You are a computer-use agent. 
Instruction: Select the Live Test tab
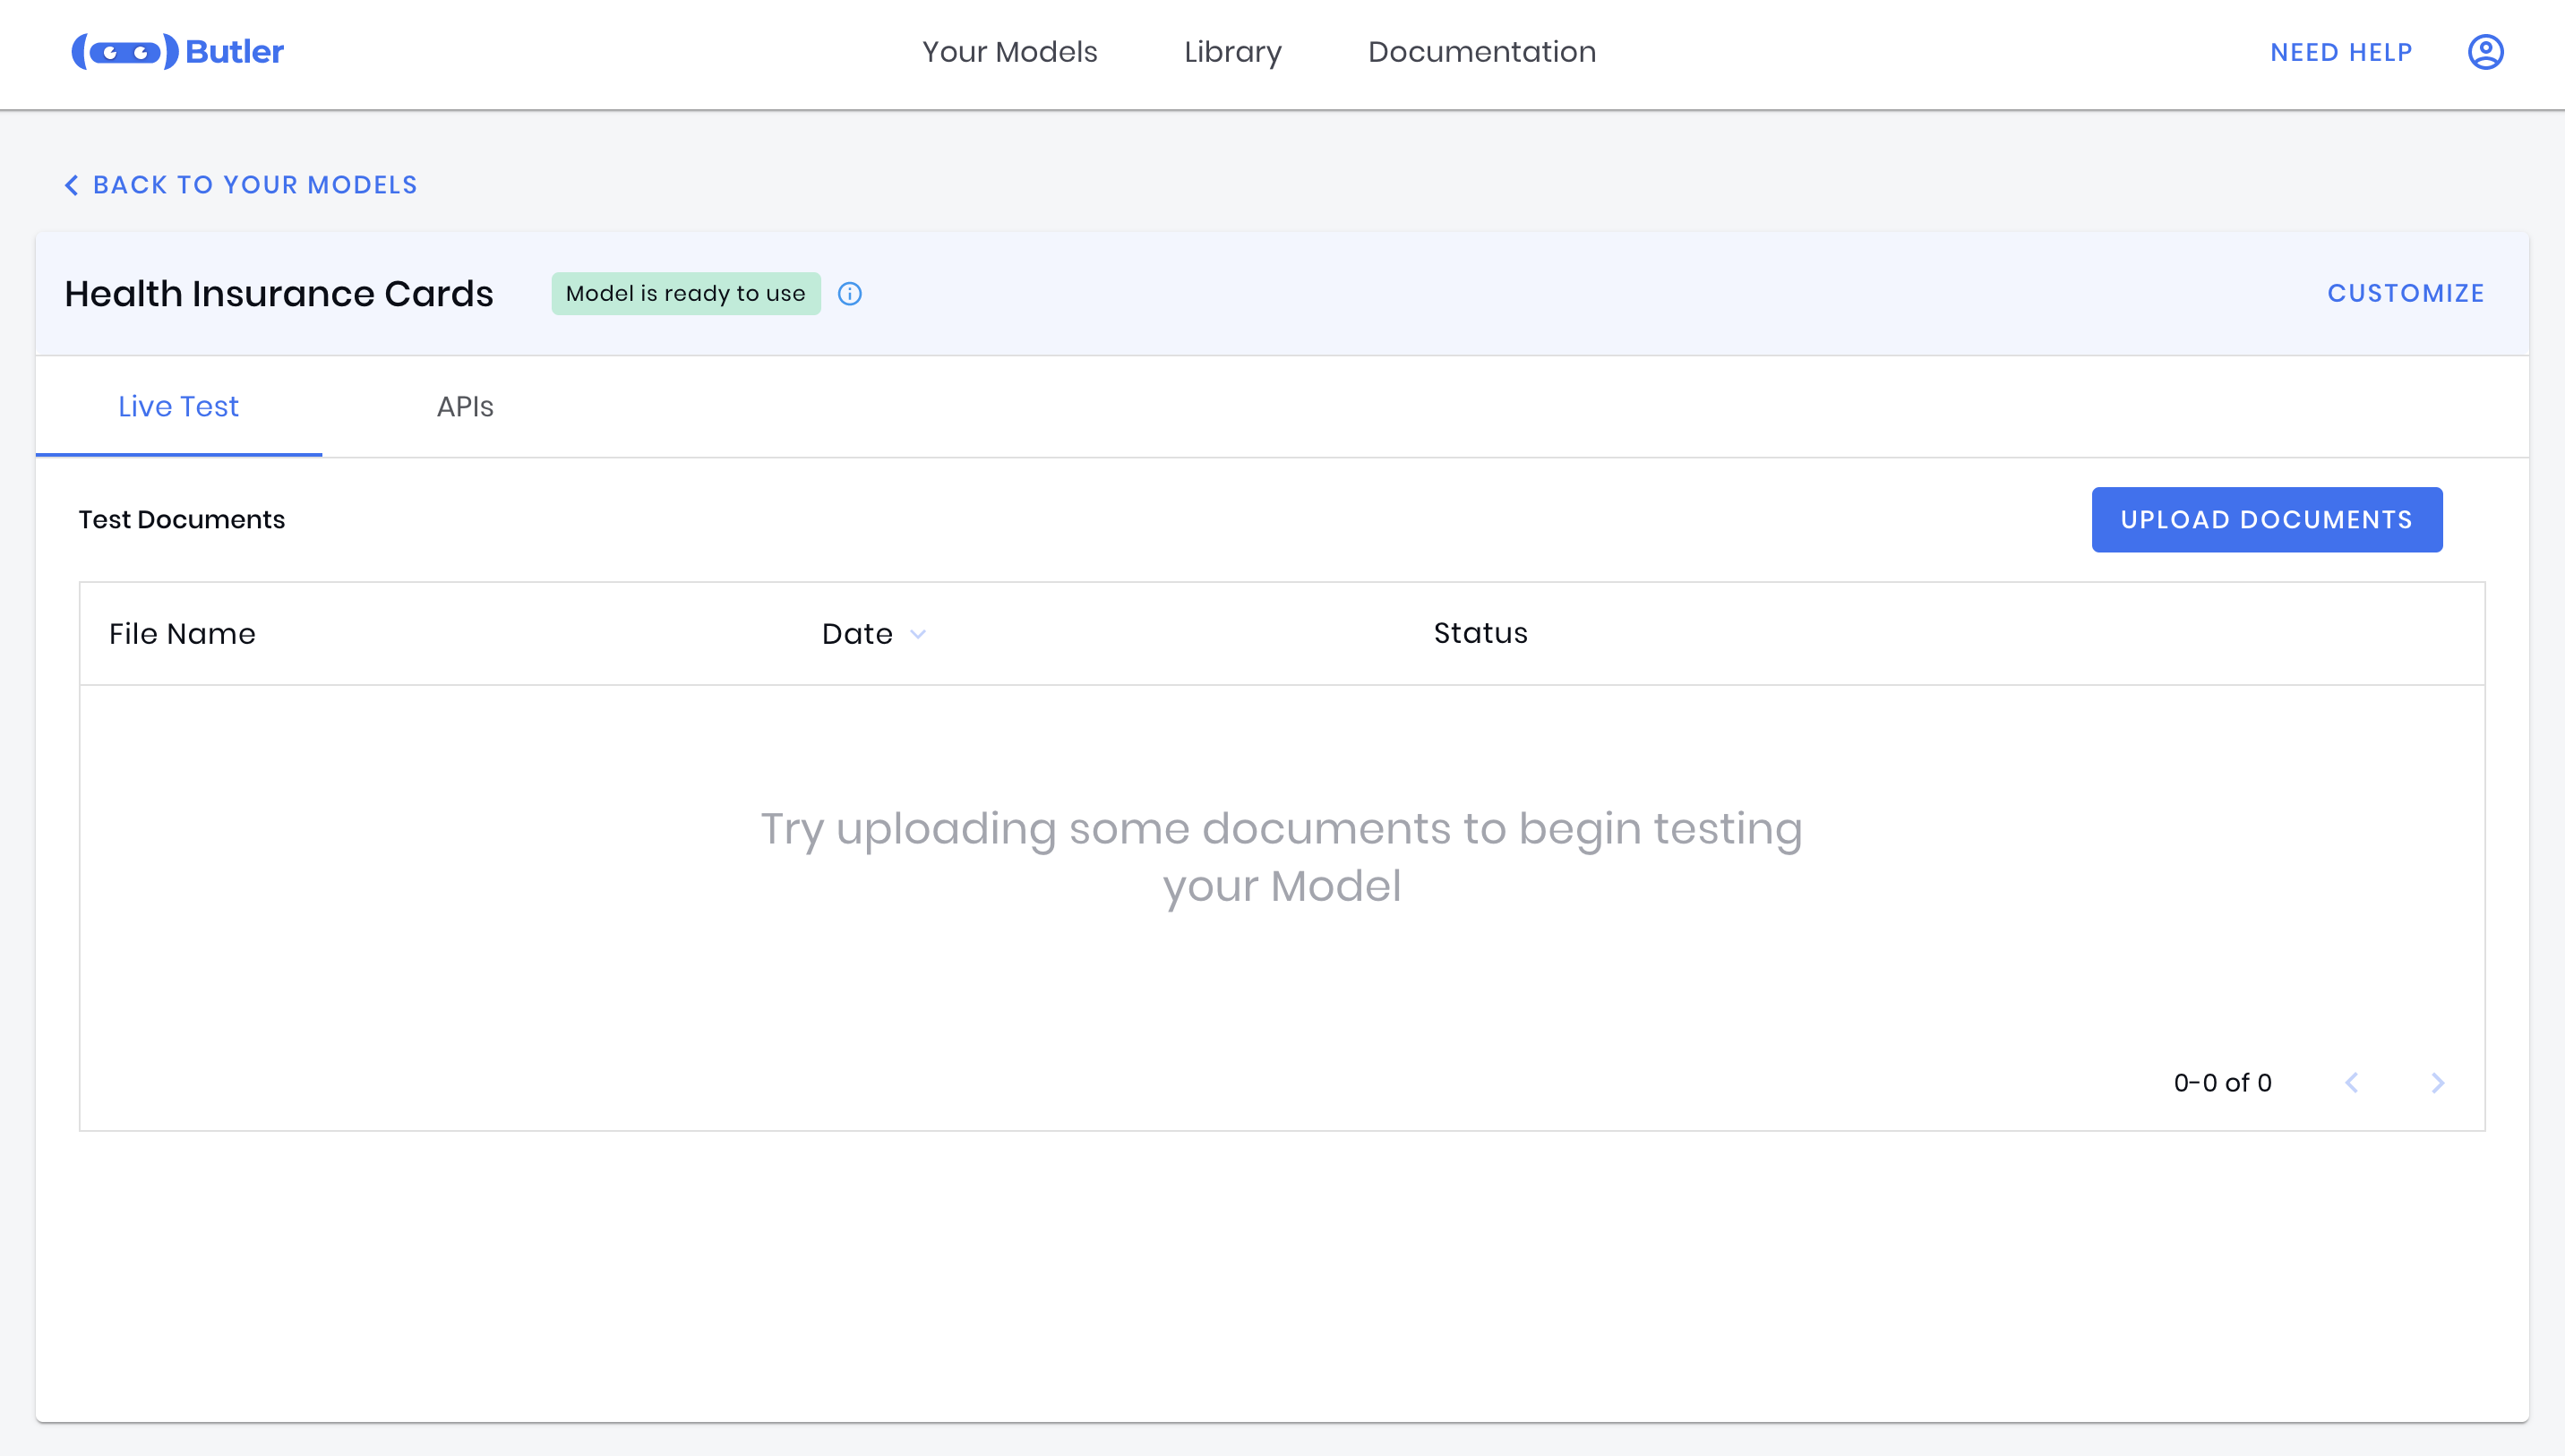179,407
